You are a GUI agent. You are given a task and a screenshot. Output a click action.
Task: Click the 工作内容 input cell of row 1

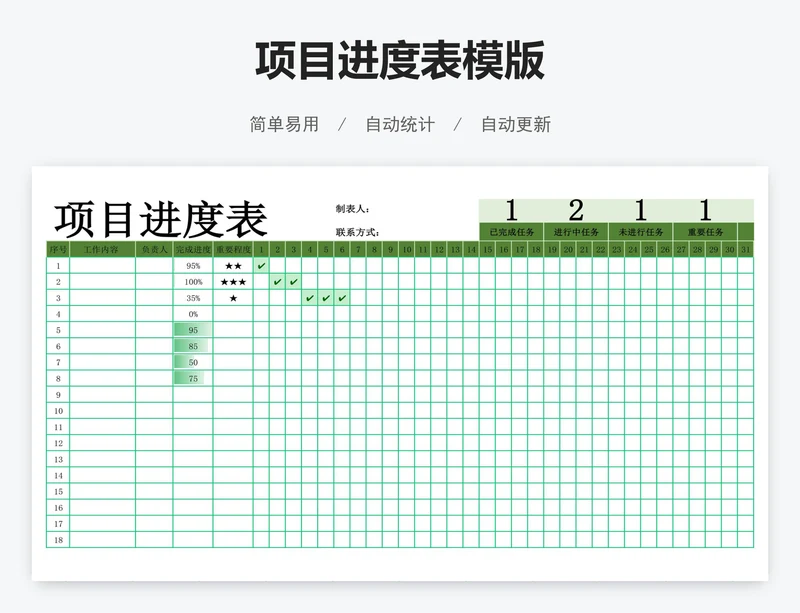coord(102,266)
